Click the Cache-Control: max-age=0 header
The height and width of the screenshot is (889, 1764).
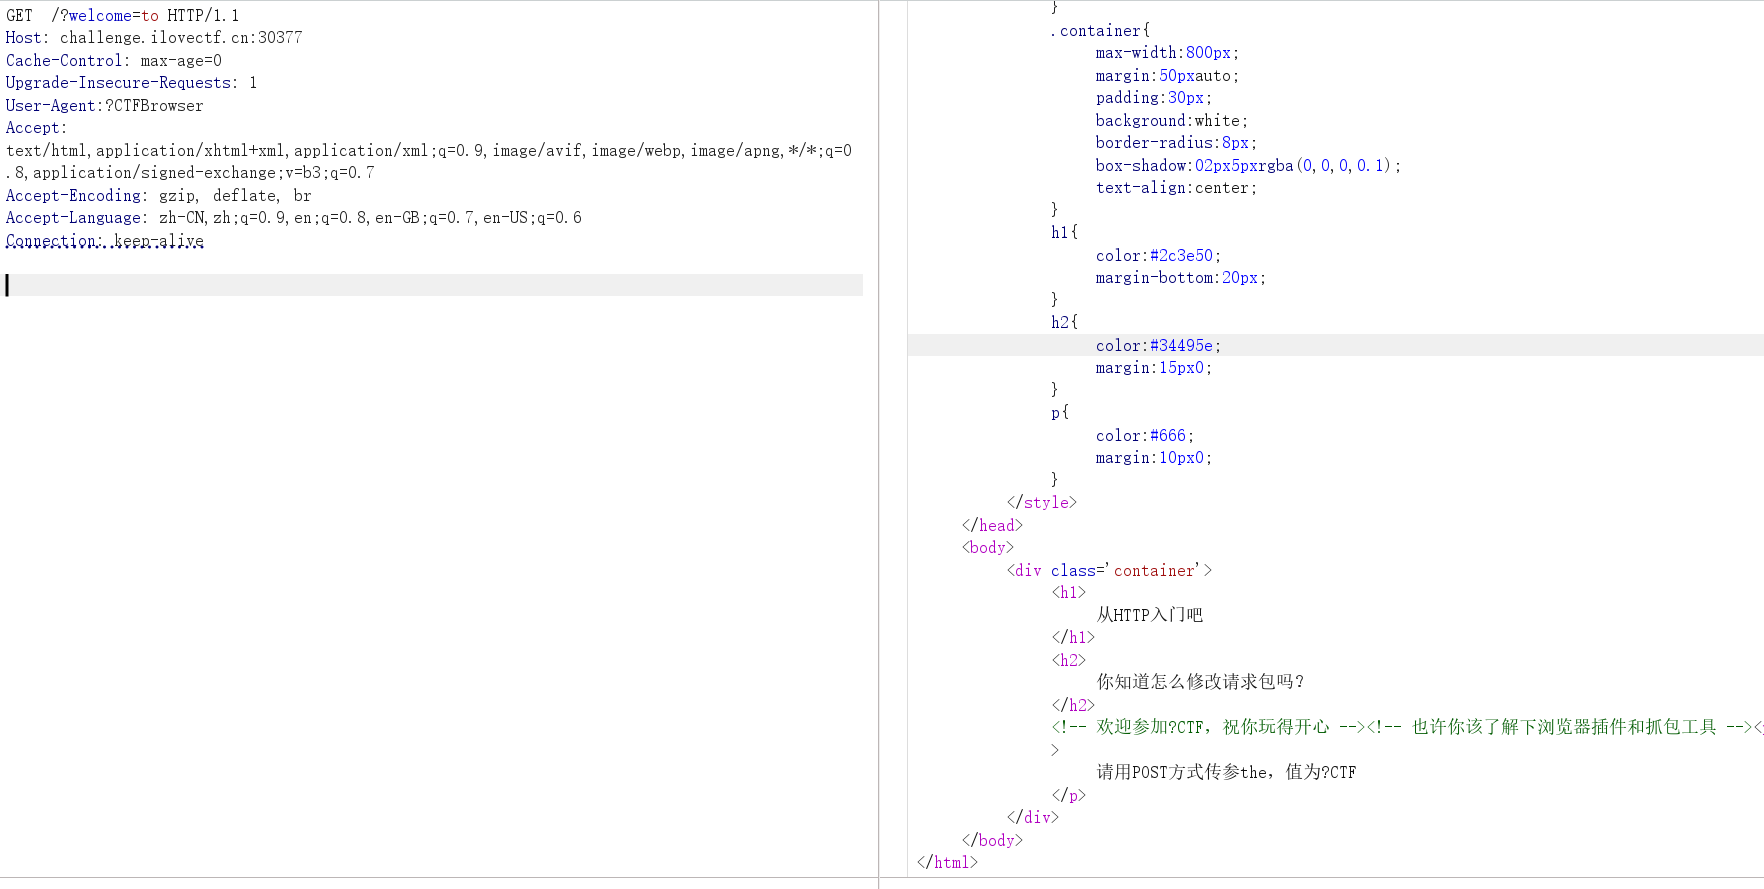pos(114,60)
